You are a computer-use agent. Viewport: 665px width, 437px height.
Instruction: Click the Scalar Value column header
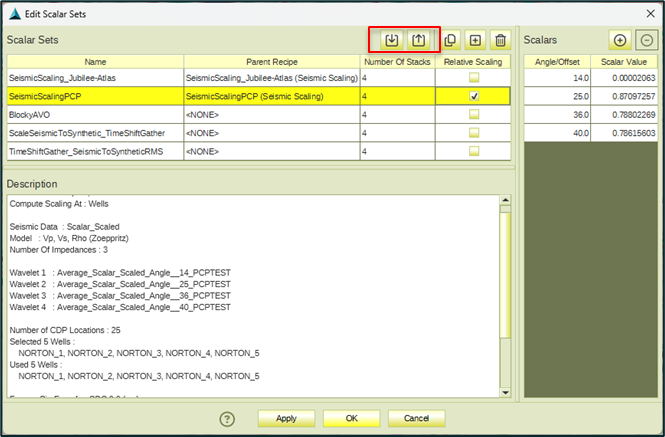[624, 62]
